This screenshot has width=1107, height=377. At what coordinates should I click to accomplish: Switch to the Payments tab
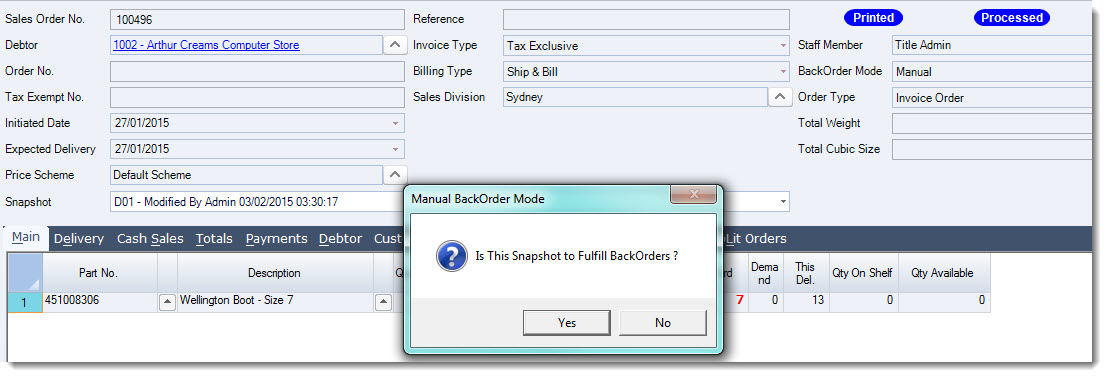(x=276, y=239)
